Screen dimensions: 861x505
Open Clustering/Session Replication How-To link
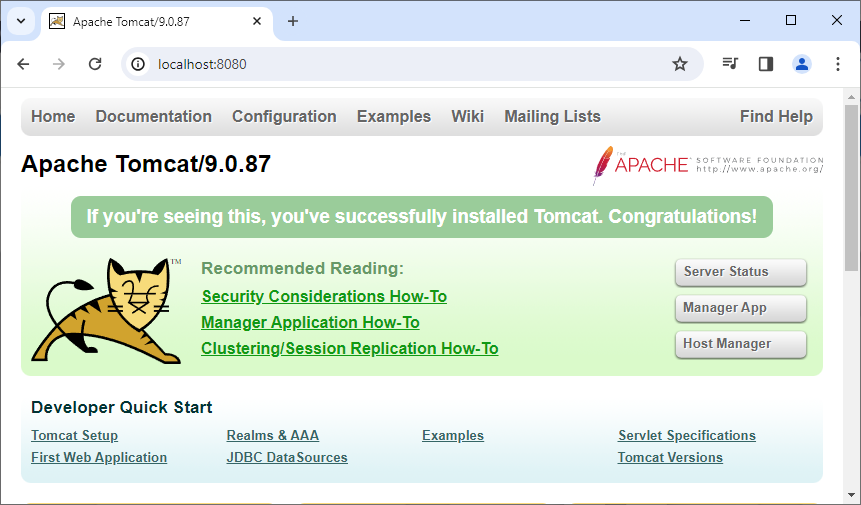[x=350, y=349]
